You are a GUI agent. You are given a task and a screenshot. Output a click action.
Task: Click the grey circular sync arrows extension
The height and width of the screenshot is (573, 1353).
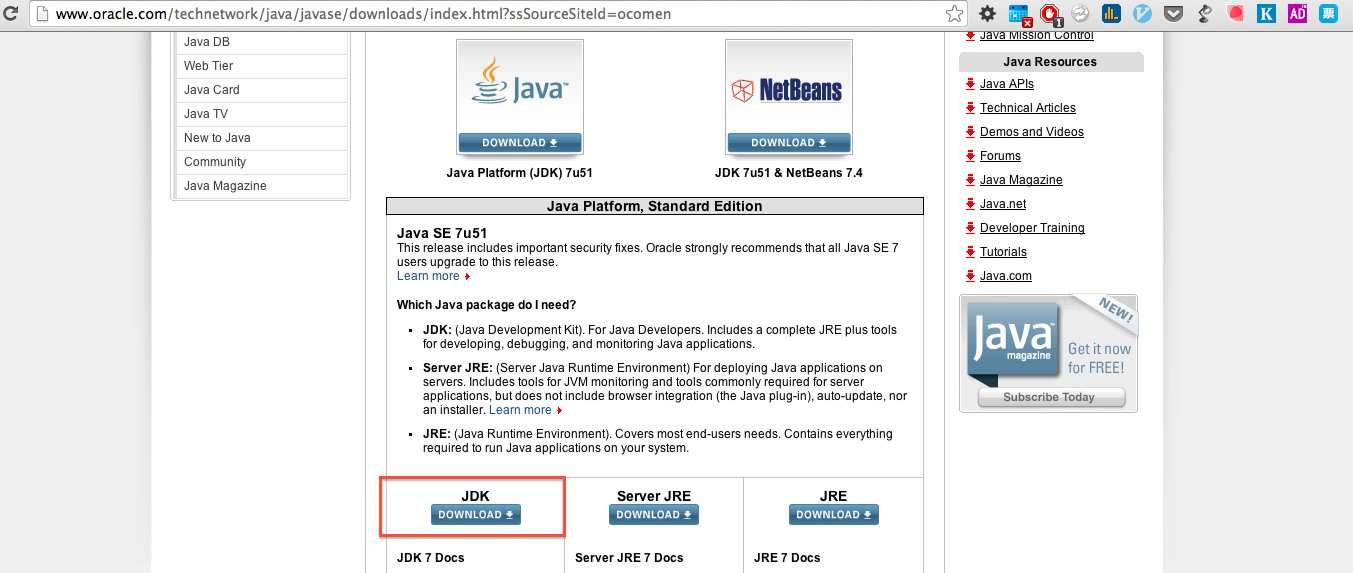[1080, 14]
